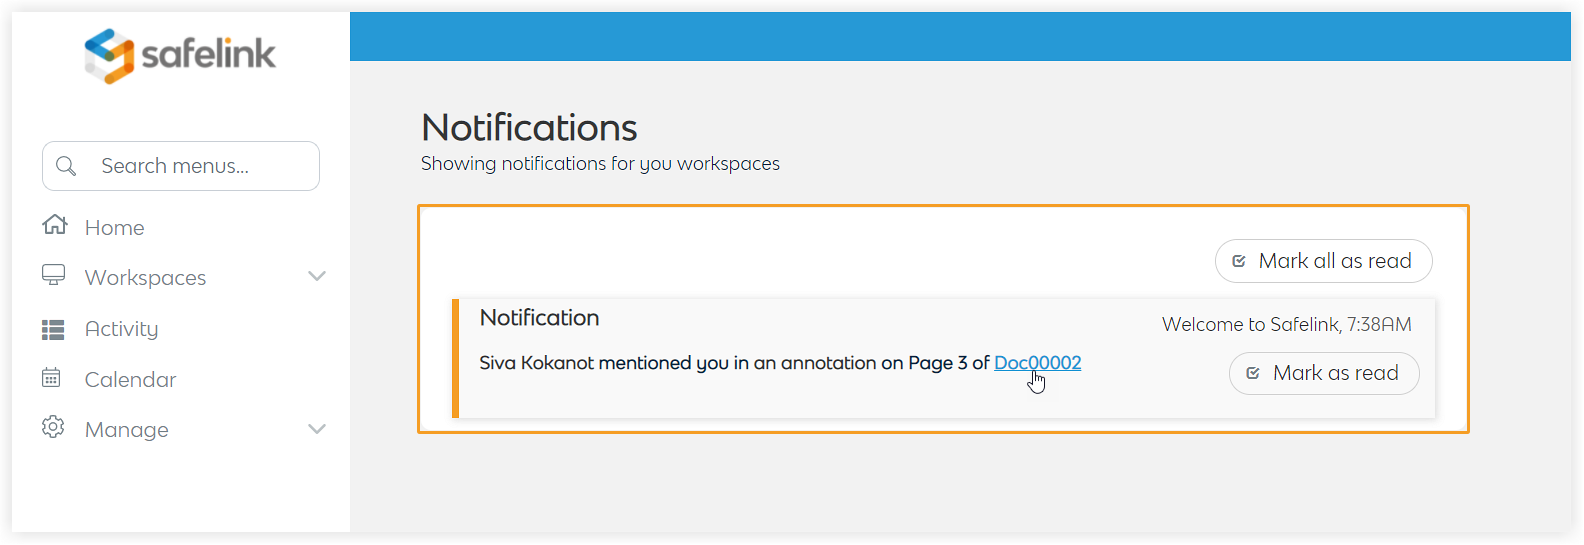
Task: Open the Home menu item
Action: (x=114, y=228)
